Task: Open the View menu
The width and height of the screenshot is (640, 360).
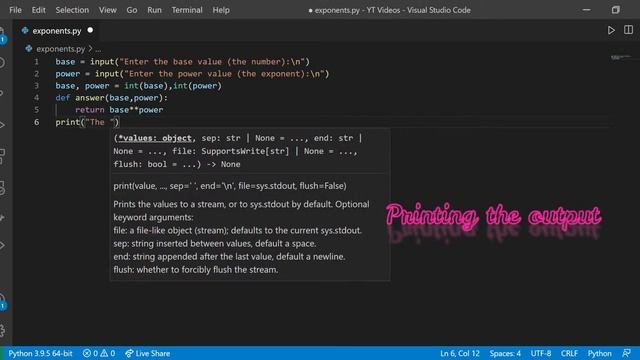Action: pyautogui.click(x=107, y=10)
